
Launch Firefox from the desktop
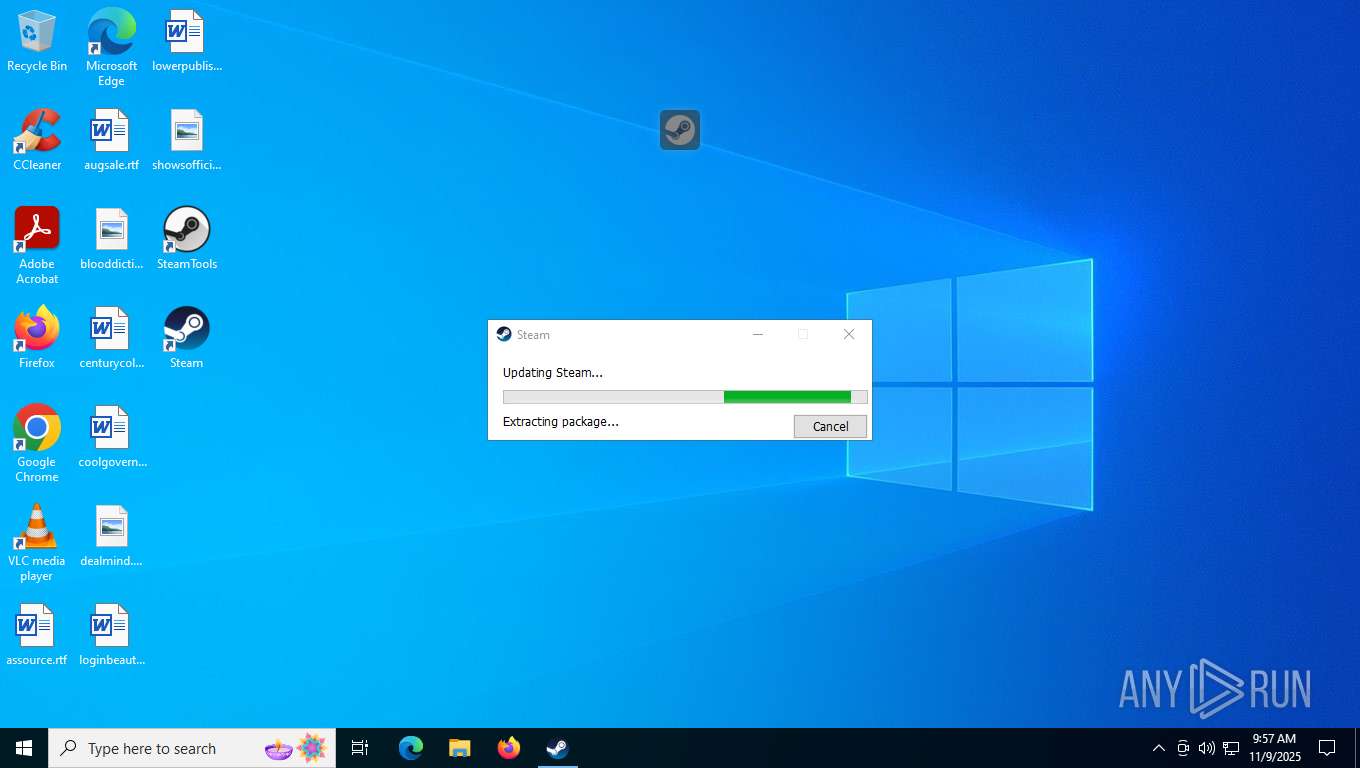pyautogui.click(x=37, y=338)
